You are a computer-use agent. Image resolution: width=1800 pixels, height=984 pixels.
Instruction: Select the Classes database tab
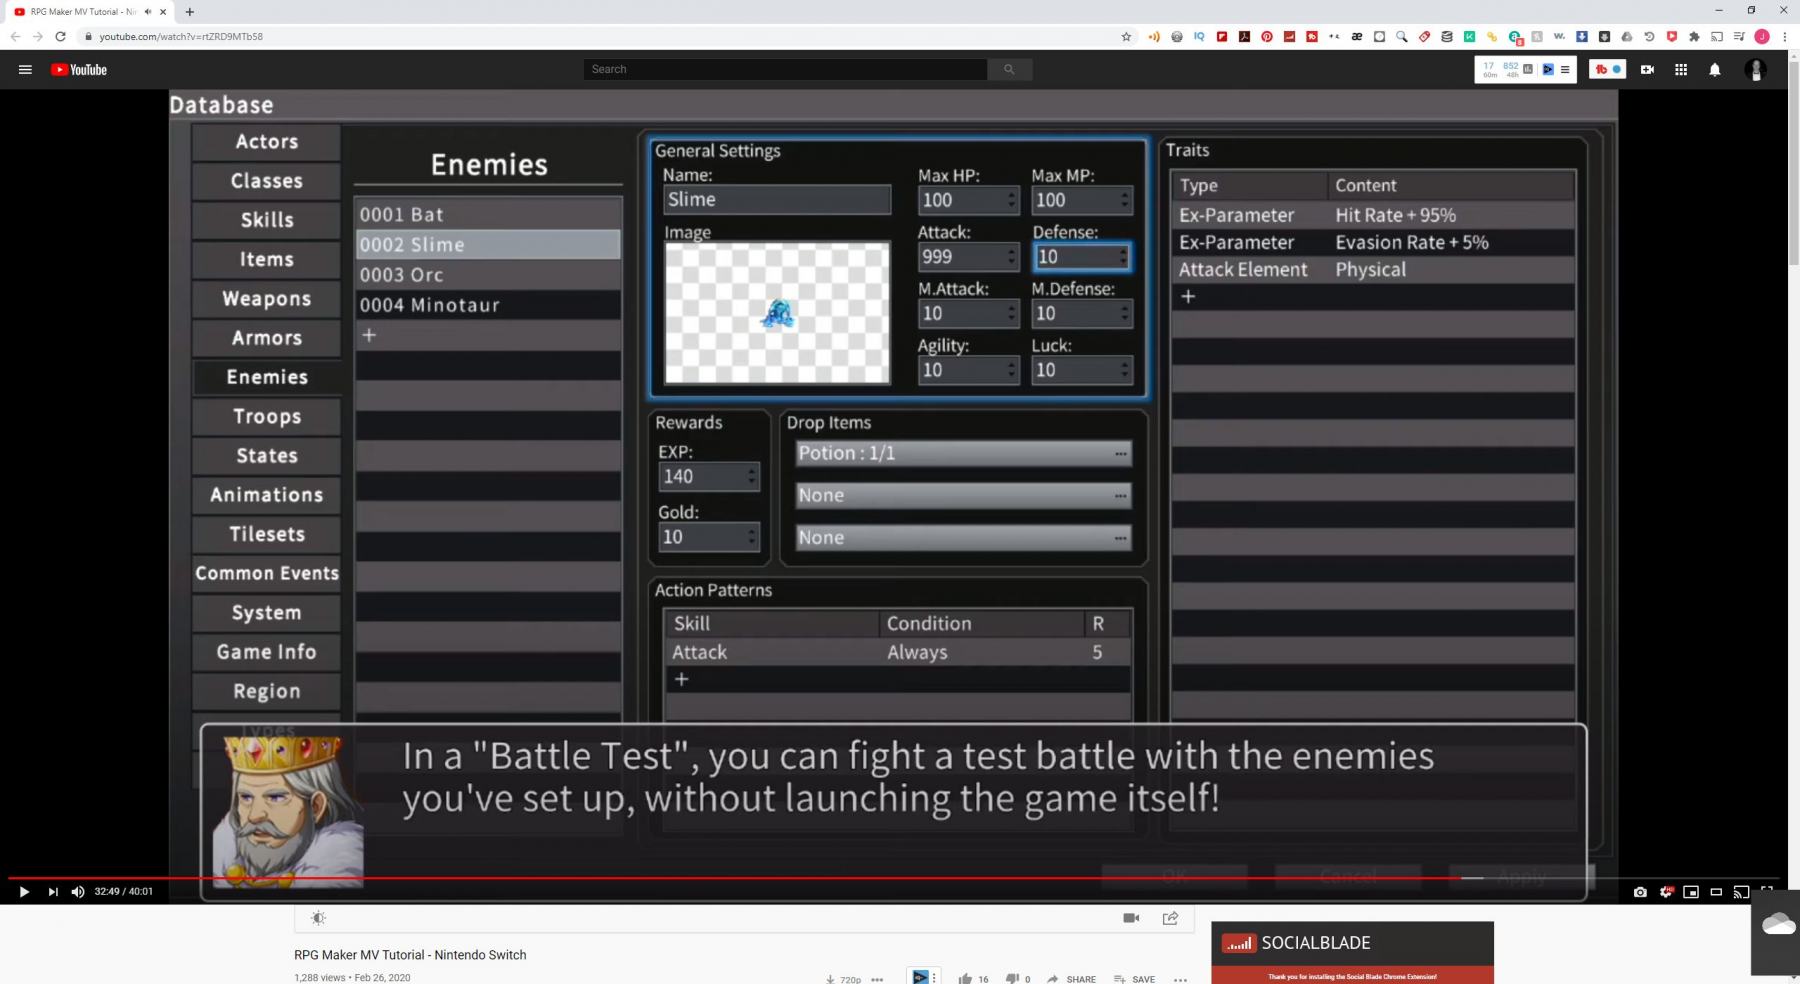click(x=267, y=181)
